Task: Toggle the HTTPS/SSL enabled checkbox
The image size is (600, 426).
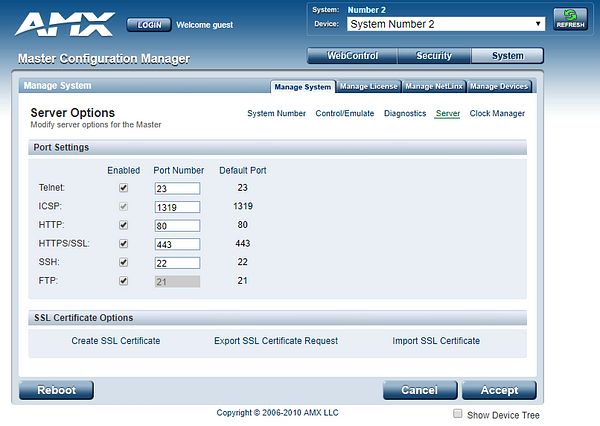Action: pyautogui.click(x=123, y=244)
